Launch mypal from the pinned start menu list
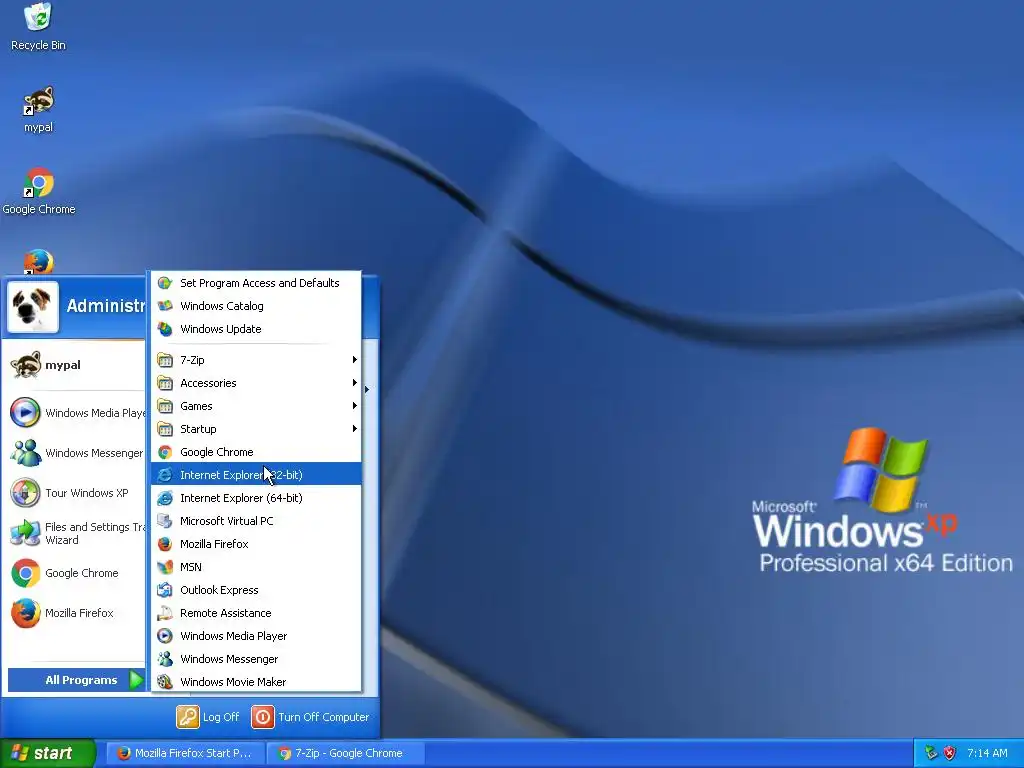Screen dimensions: 1024x768 coord(75,365)
